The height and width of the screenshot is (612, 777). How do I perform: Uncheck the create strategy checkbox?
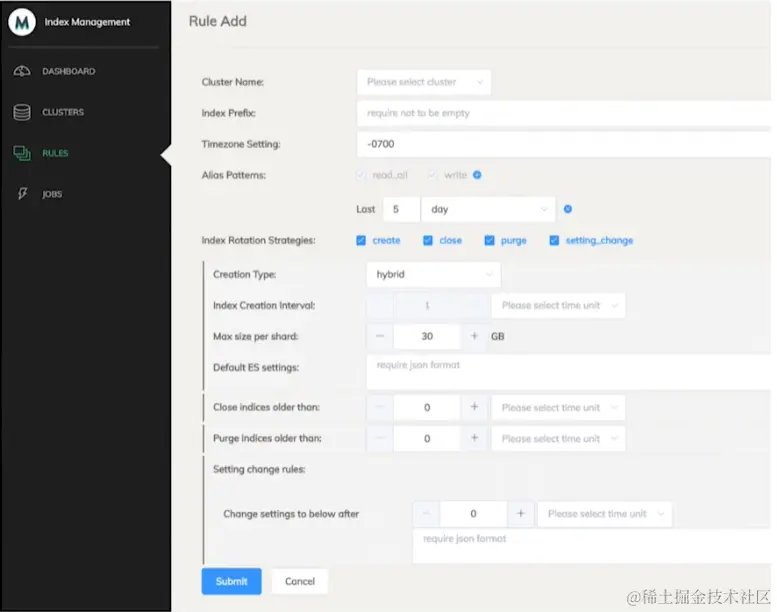click(361, 240)
